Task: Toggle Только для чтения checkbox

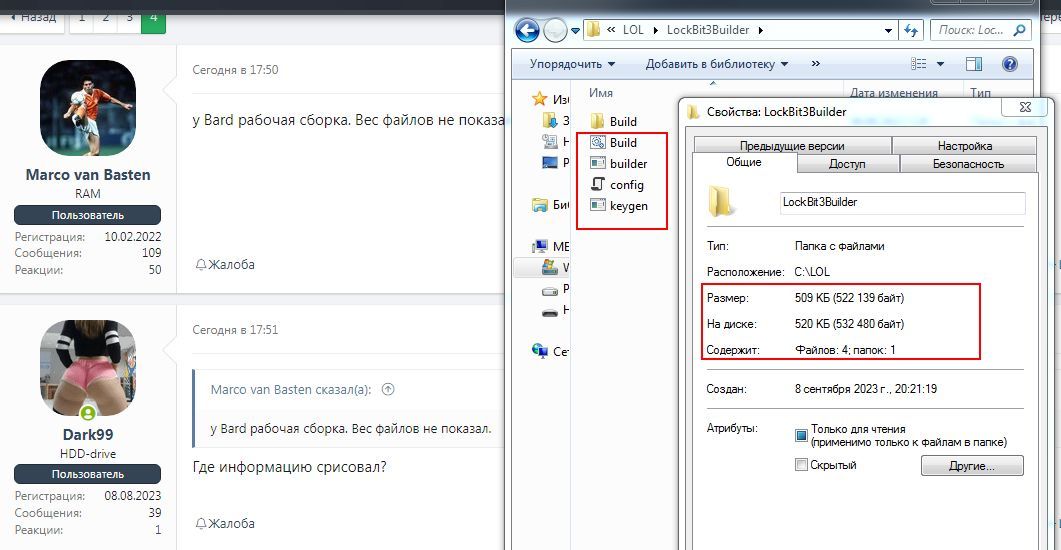Action: [x=801, y=436]
